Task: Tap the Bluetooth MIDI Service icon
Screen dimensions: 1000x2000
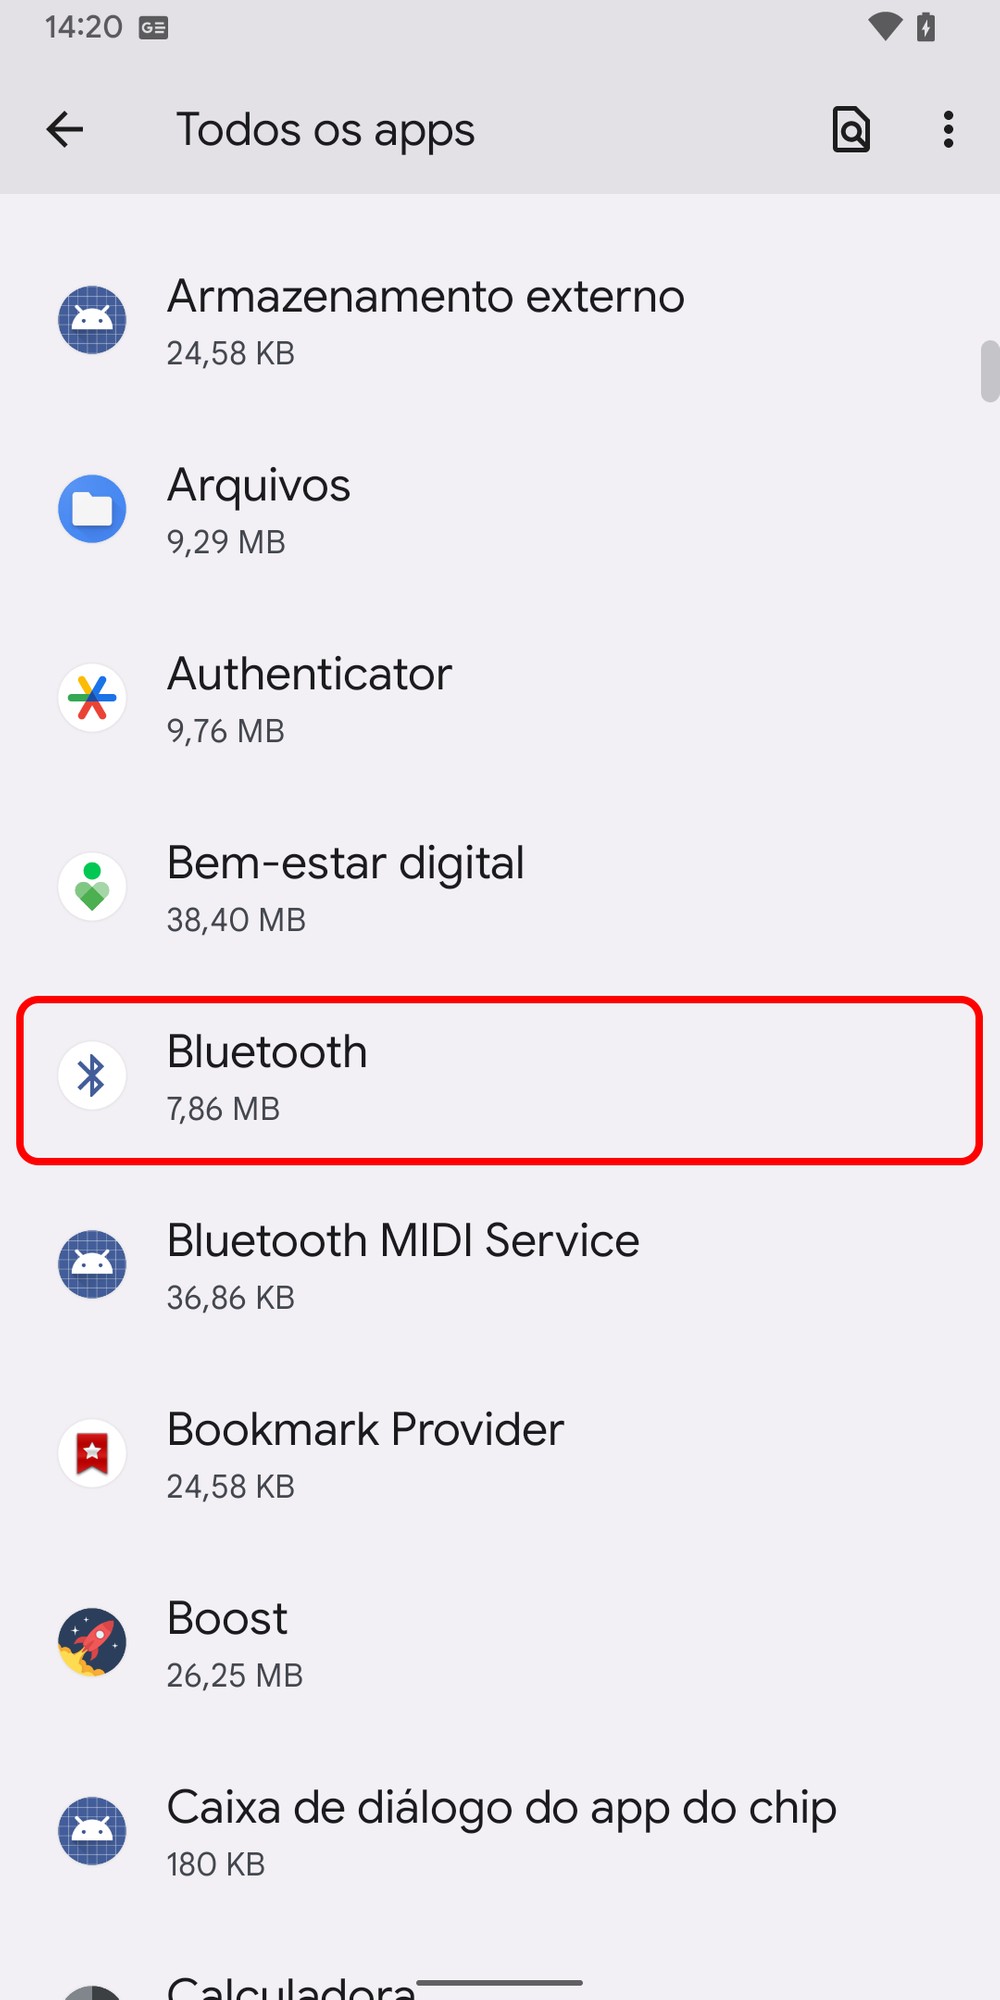Action: [92, 1265]
